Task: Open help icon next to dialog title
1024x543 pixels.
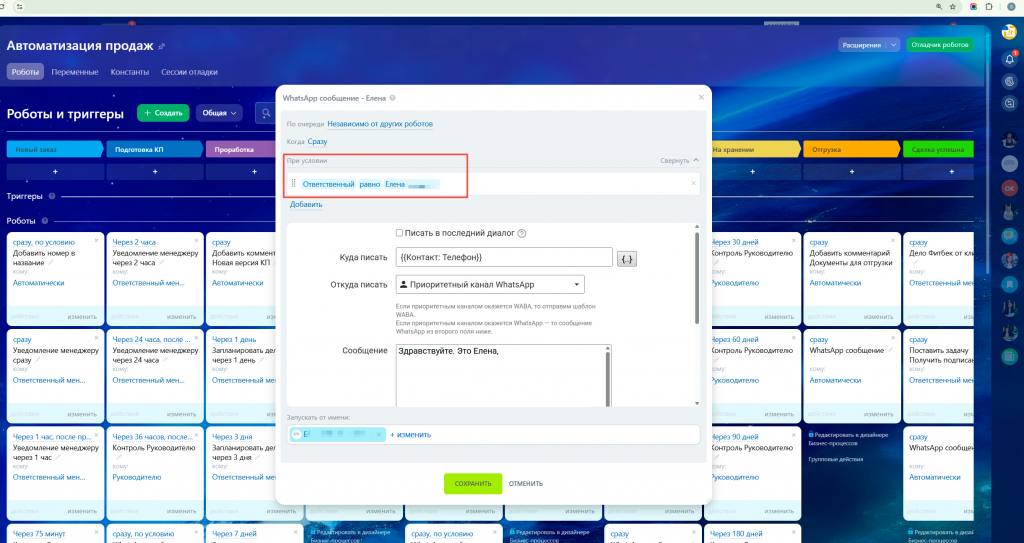Action: pyautogui.click(x=392, y=98)
